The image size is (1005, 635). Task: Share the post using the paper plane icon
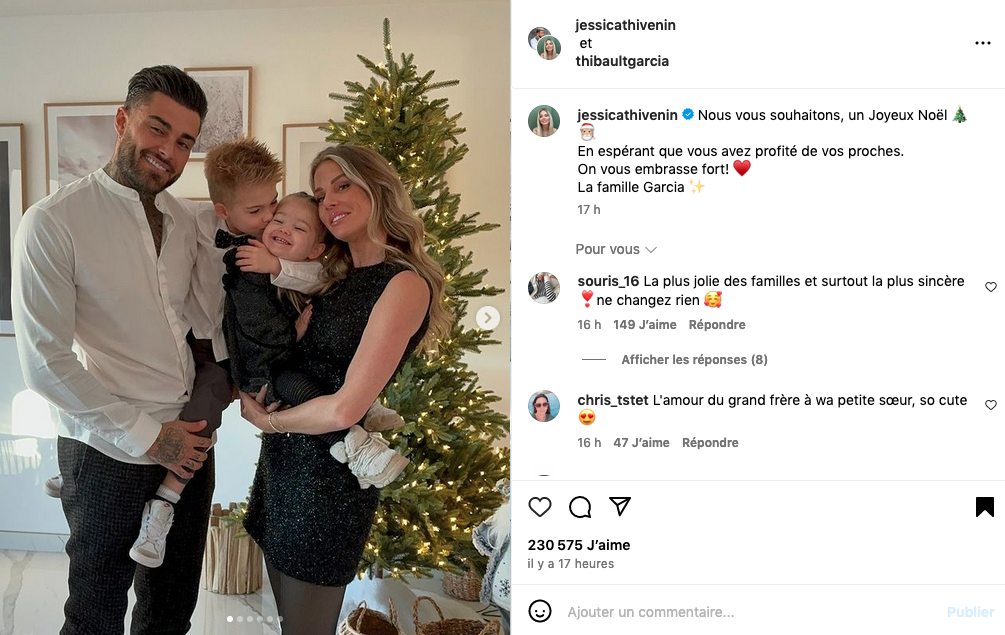[x=620, y=507]
